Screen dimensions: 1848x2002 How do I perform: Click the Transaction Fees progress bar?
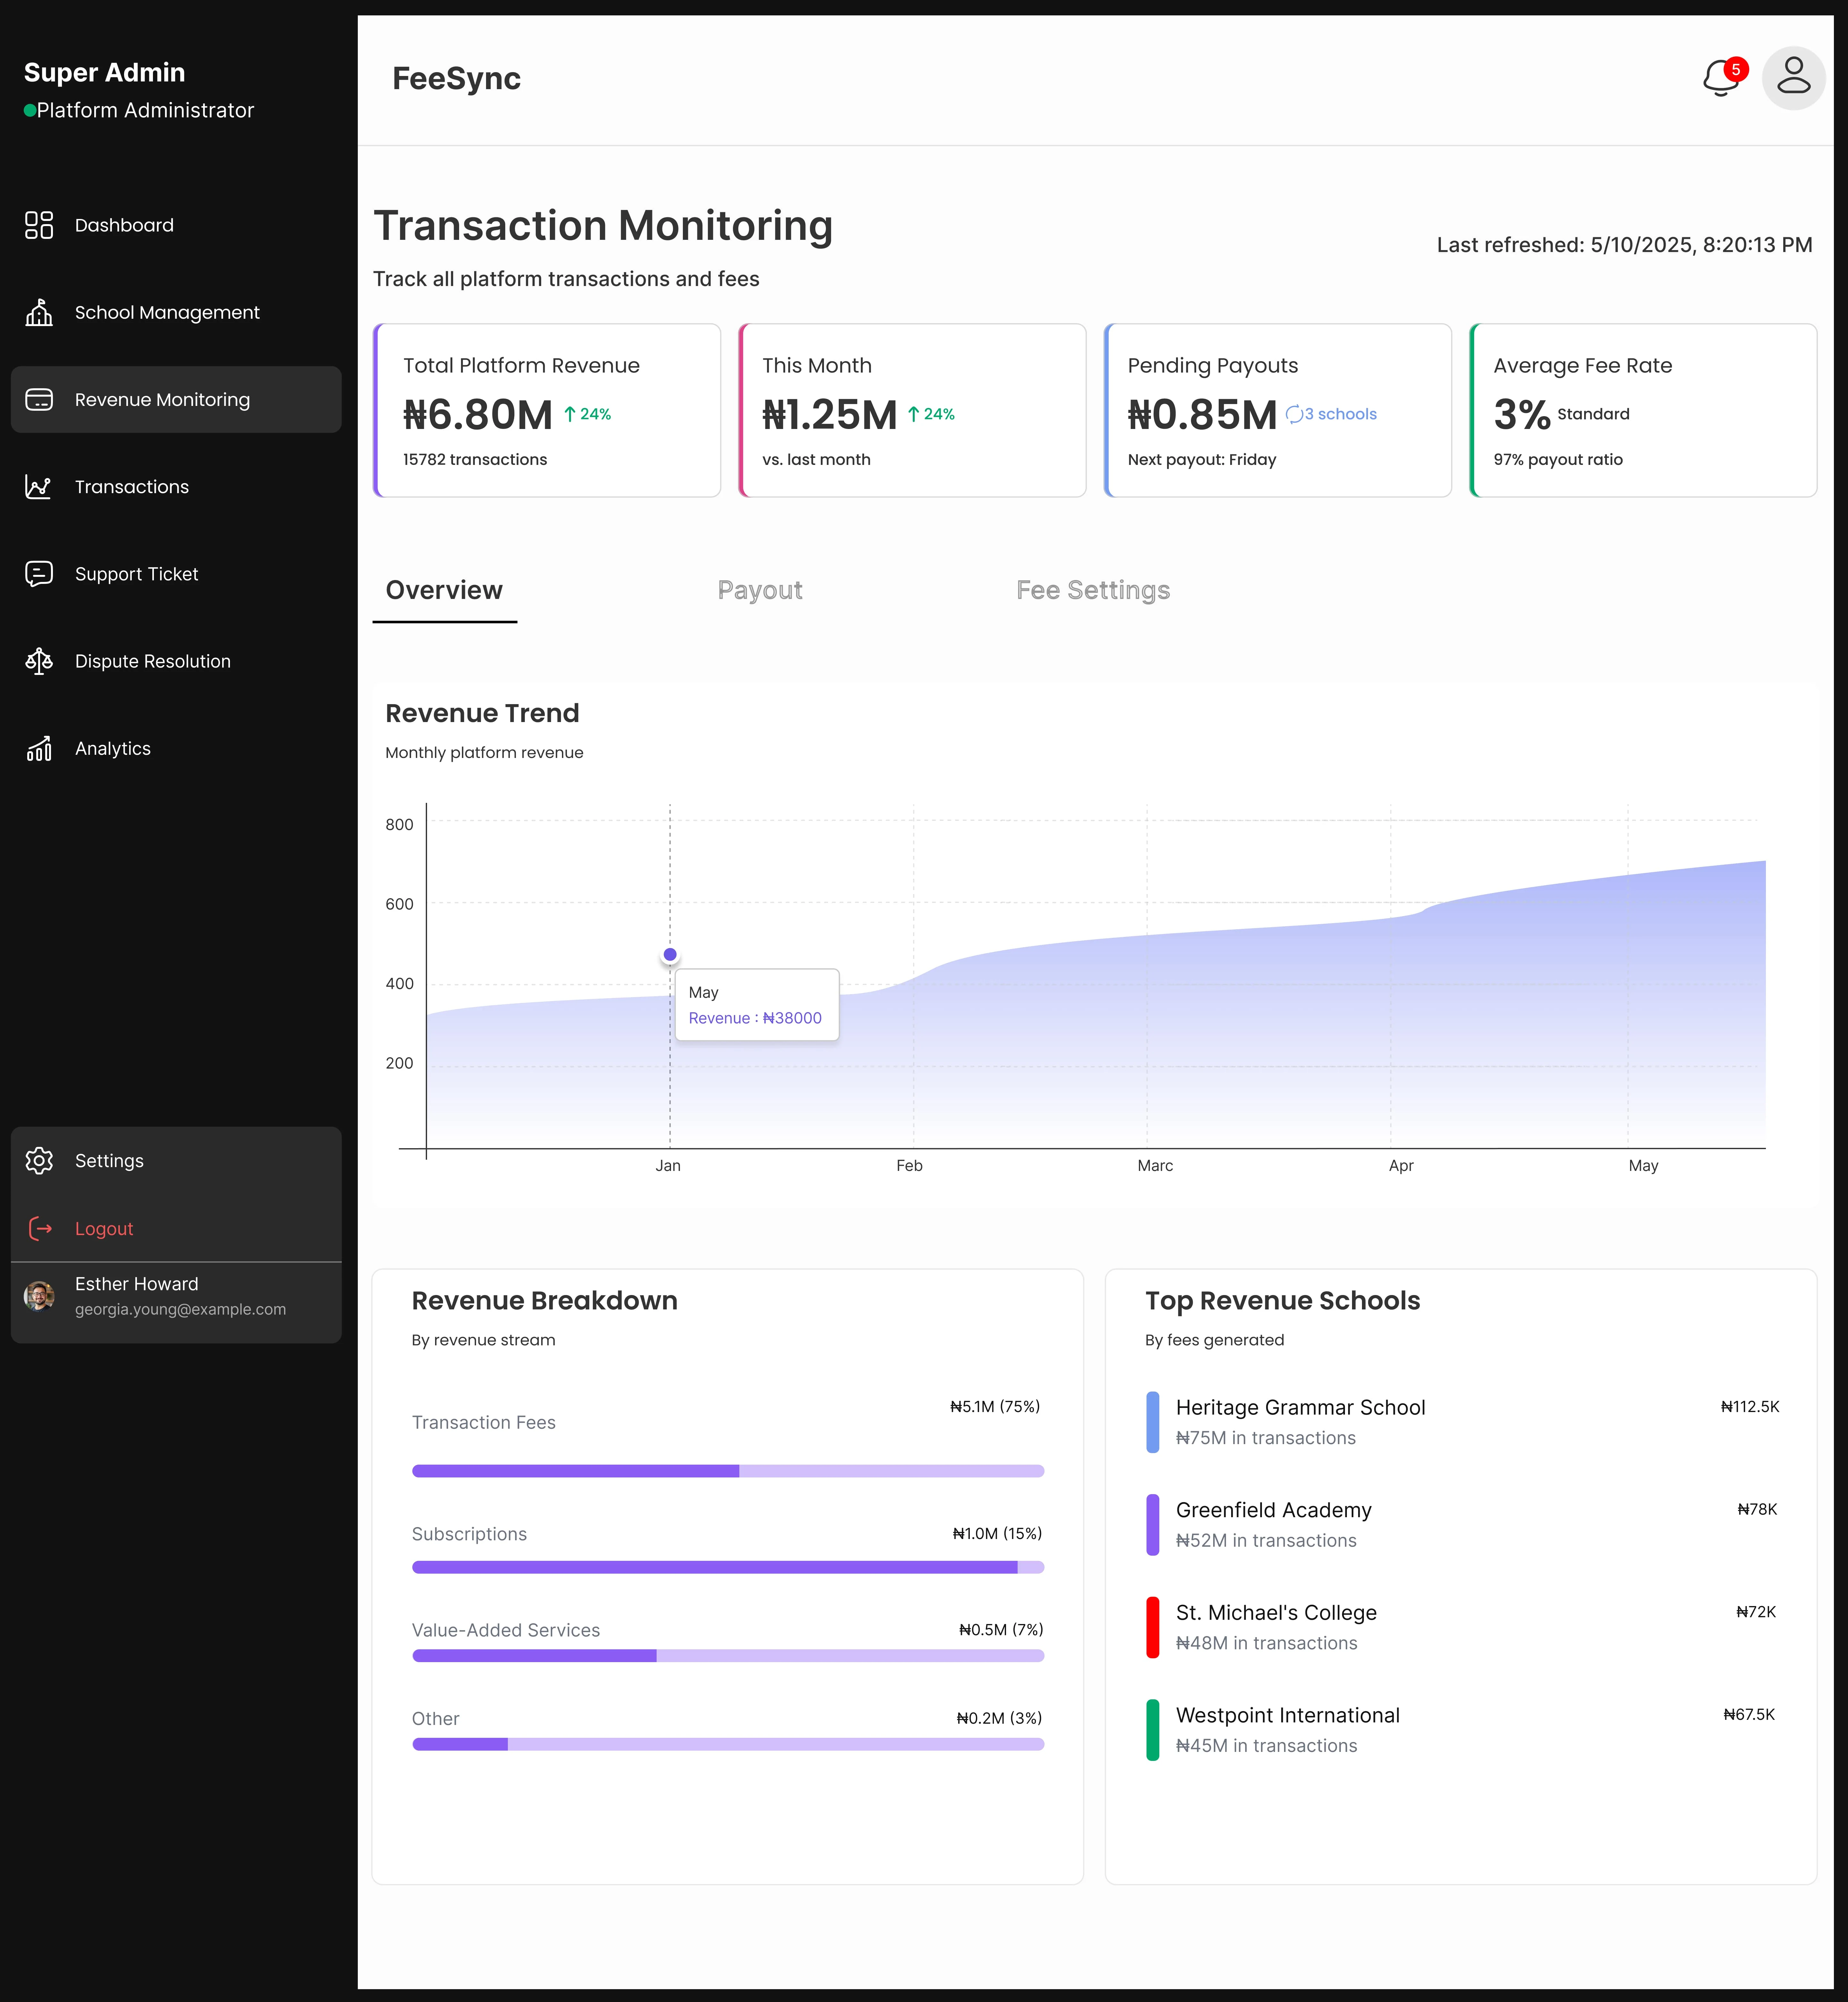pos(728,1471)
